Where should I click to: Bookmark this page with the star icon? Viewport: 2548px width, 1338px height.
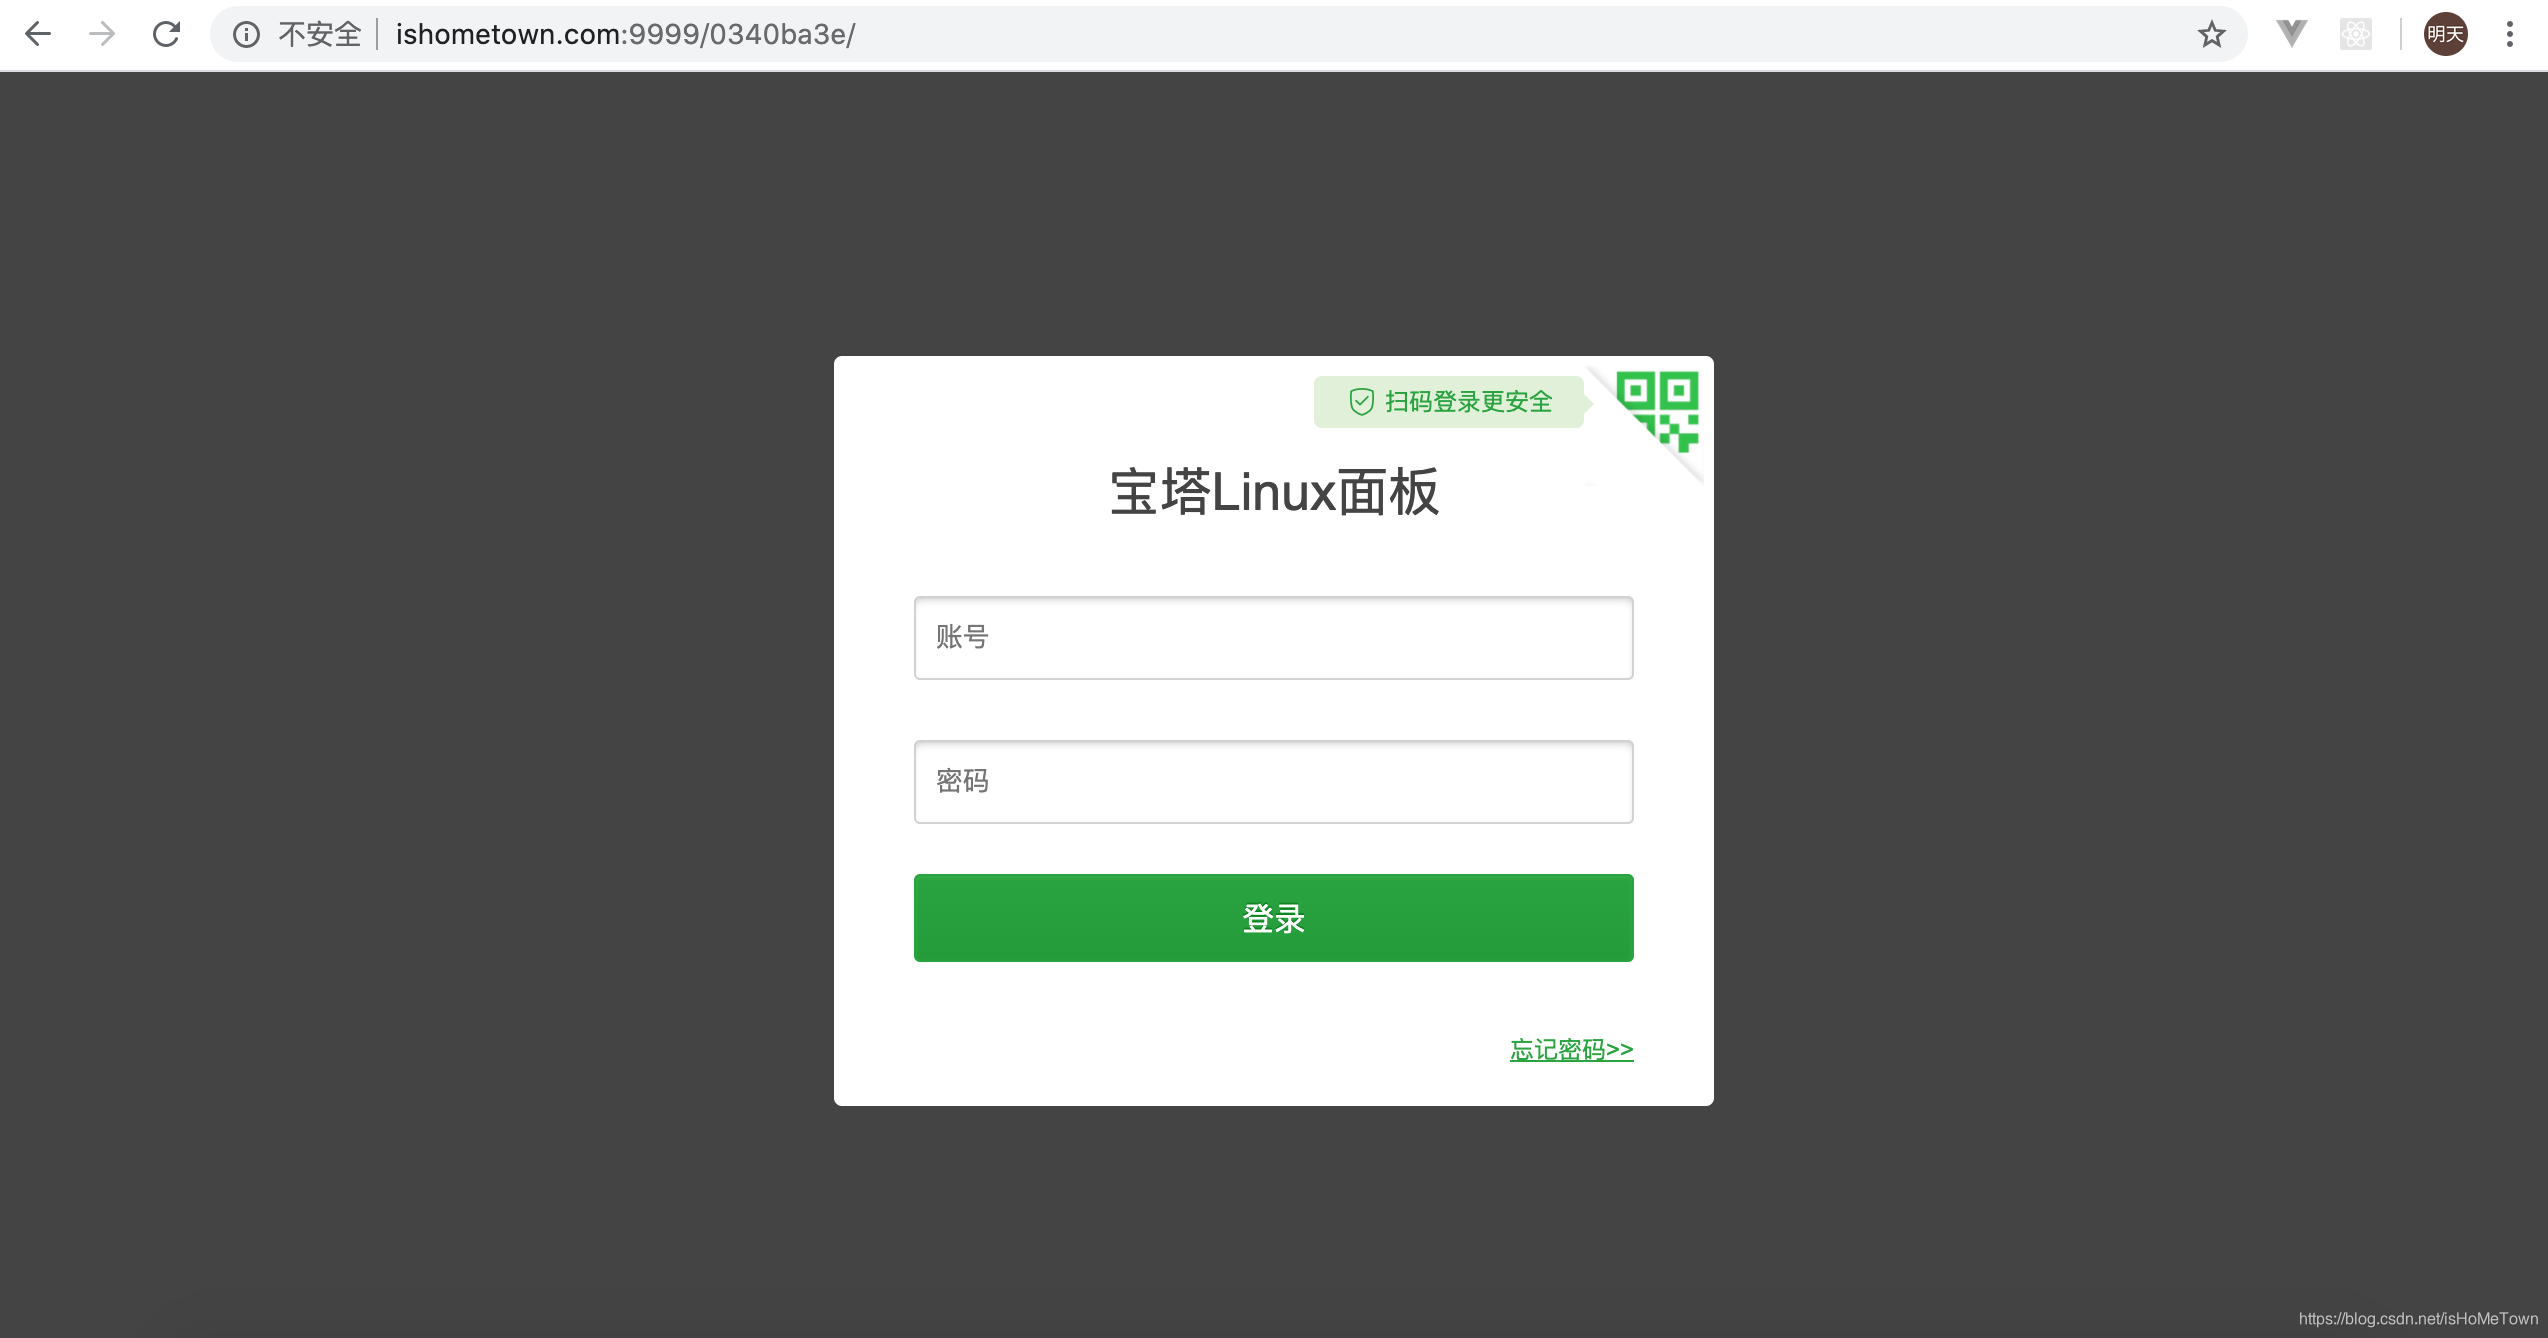click(x=2211, y=35)
